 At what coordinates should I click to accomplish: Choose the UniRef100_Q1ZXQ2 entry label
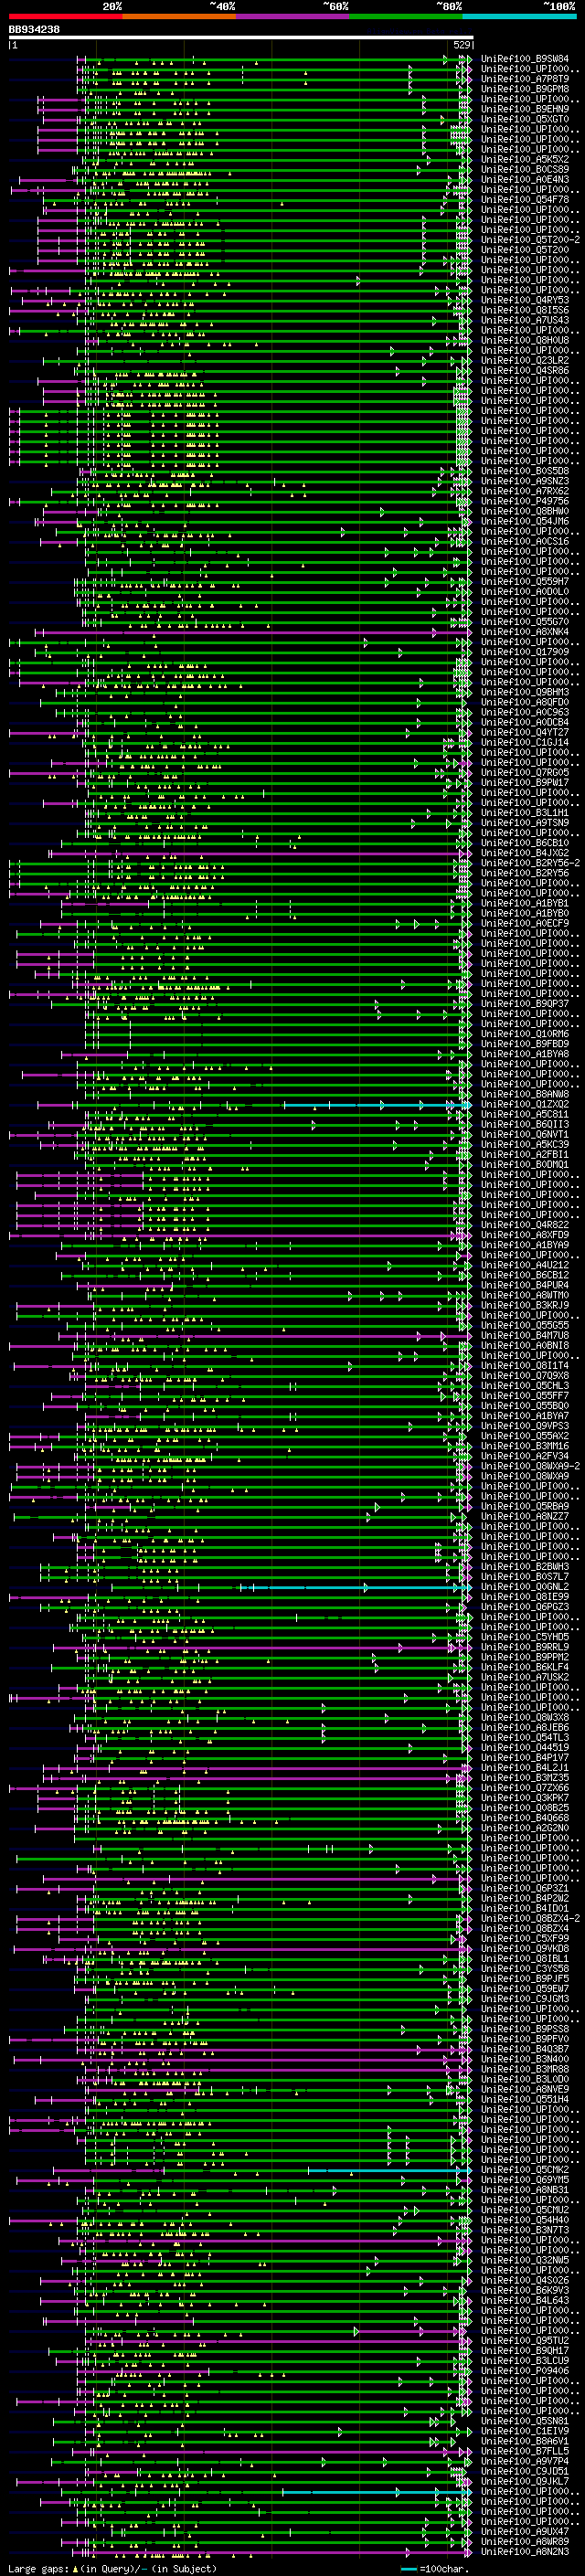click(x=525, y=1104)
